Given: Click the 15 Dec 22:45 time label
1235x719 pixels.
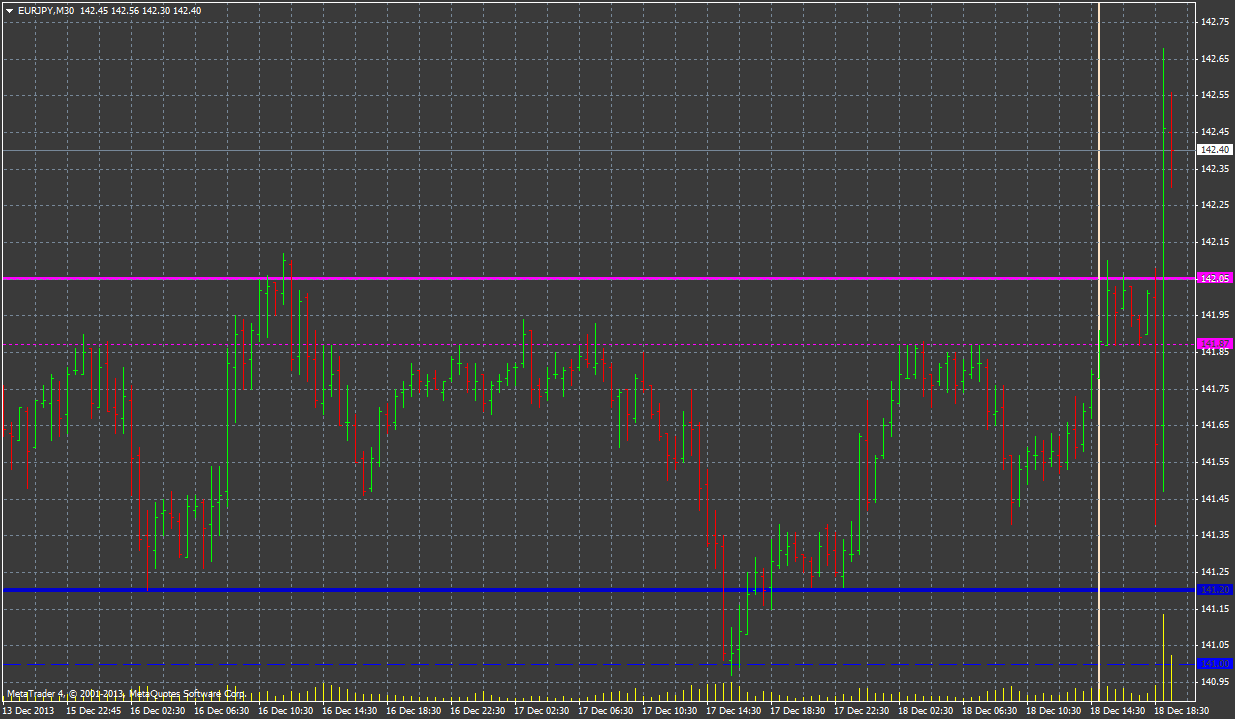Looking at the screenshot, I should 94,711.
